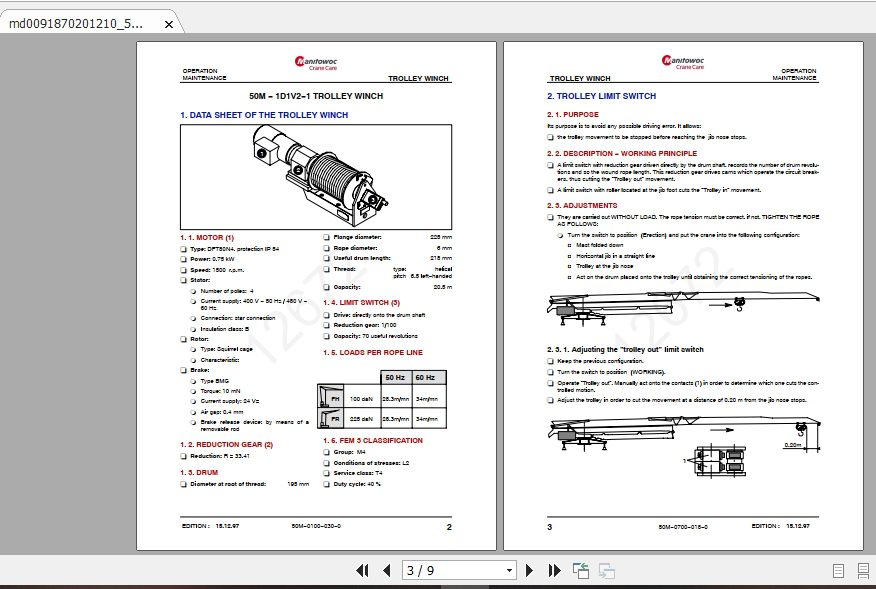The height and width of the screenshot is (589, 876).
Task: Open the page number dropdown
Action: 509,570
